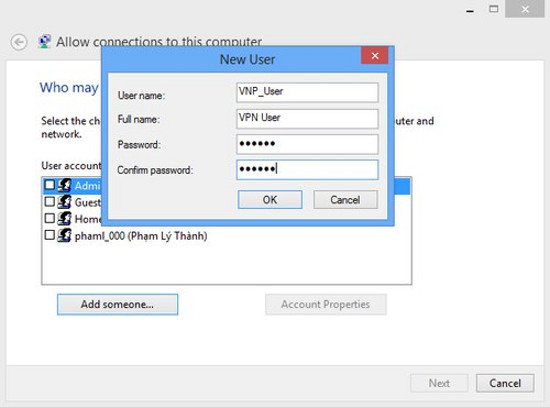Click the back arrow in wizard header
550x408 pixels.
[x=19, y=42]
